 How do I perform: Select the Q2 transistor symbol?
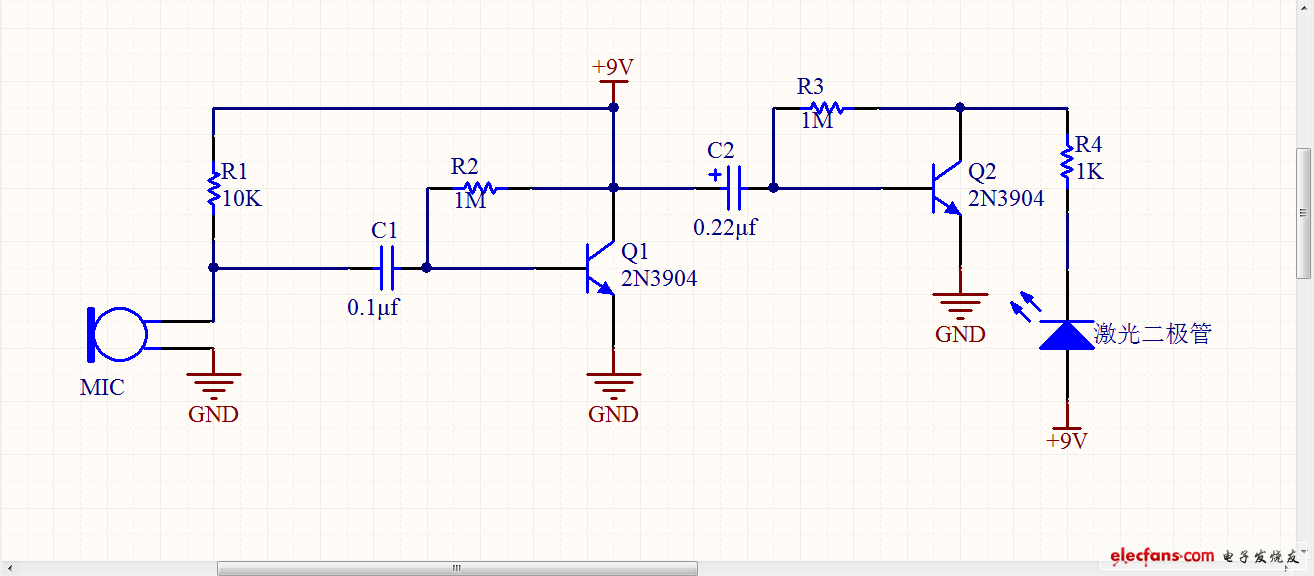946,187
